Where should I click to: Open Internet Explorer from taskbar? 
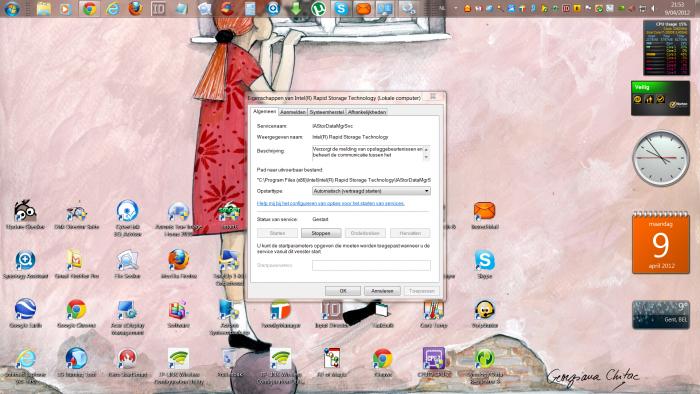(112, 8)
